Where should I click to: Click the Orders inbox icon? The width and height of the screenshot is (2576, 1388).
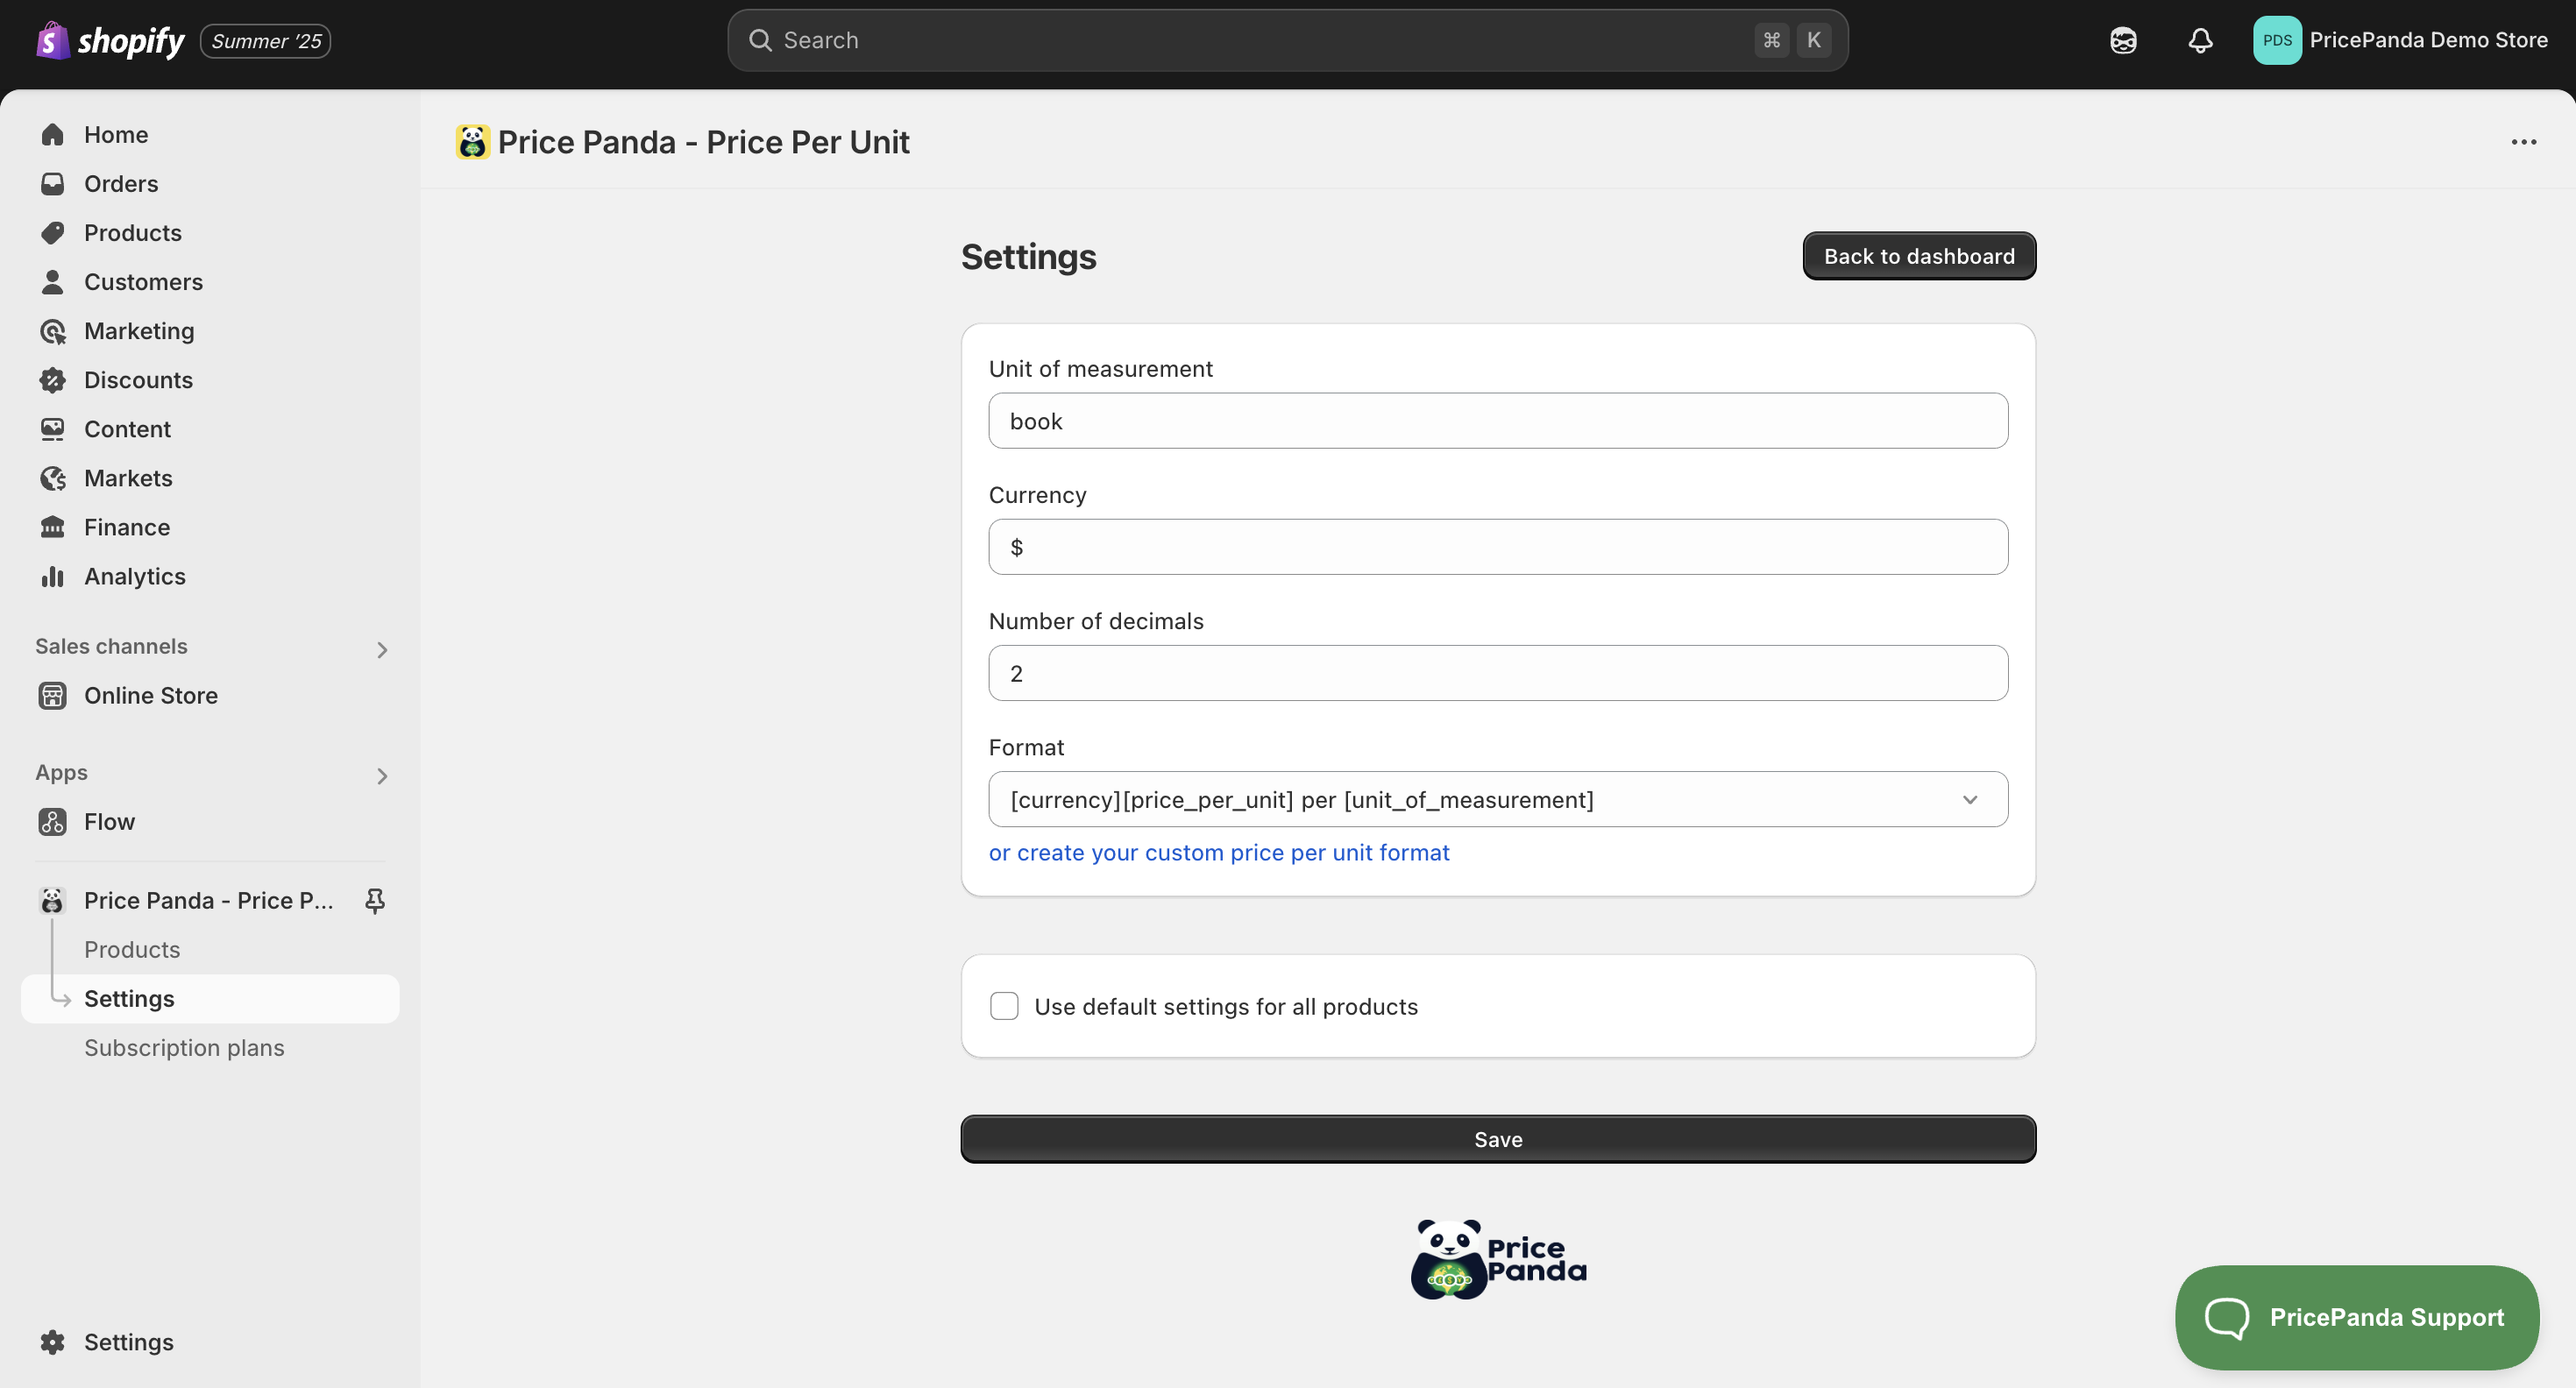pyautogui.click(x=53, y=184)
